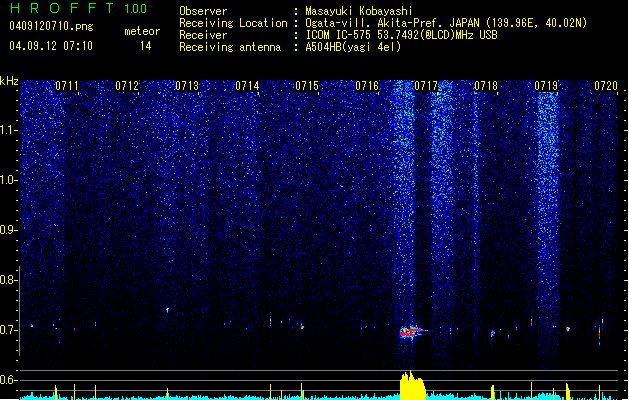
Task: Click the 0711 time marker
Action: coord(67,86)
